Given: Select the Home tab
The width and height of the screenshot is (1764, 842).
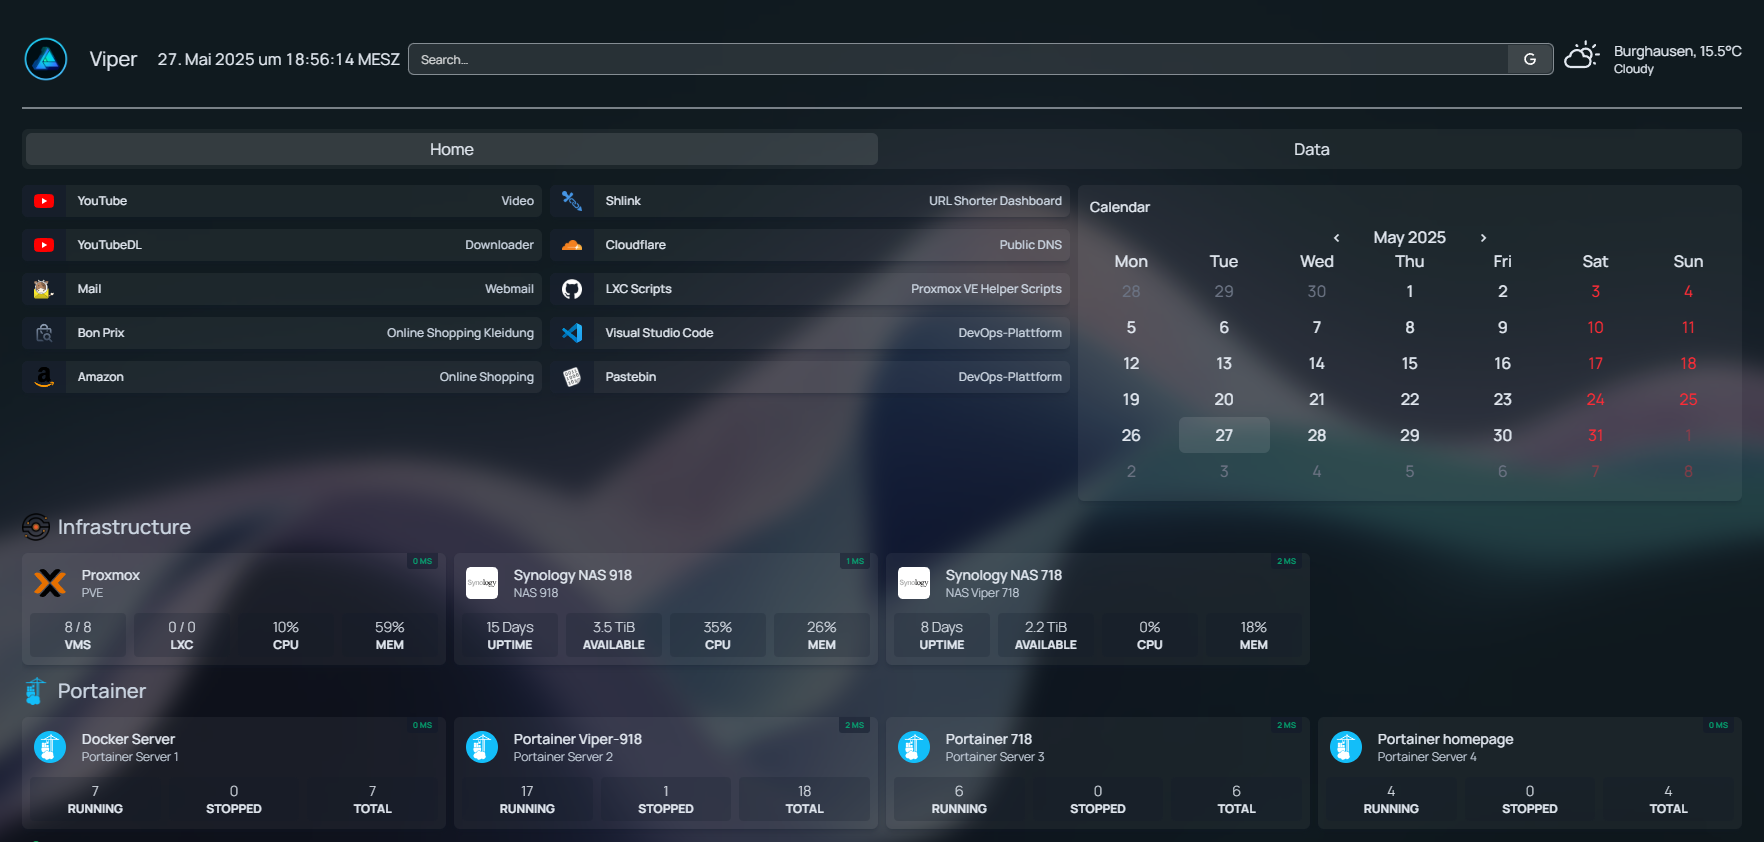Looking at the screenshot, I should pos(451,149).
